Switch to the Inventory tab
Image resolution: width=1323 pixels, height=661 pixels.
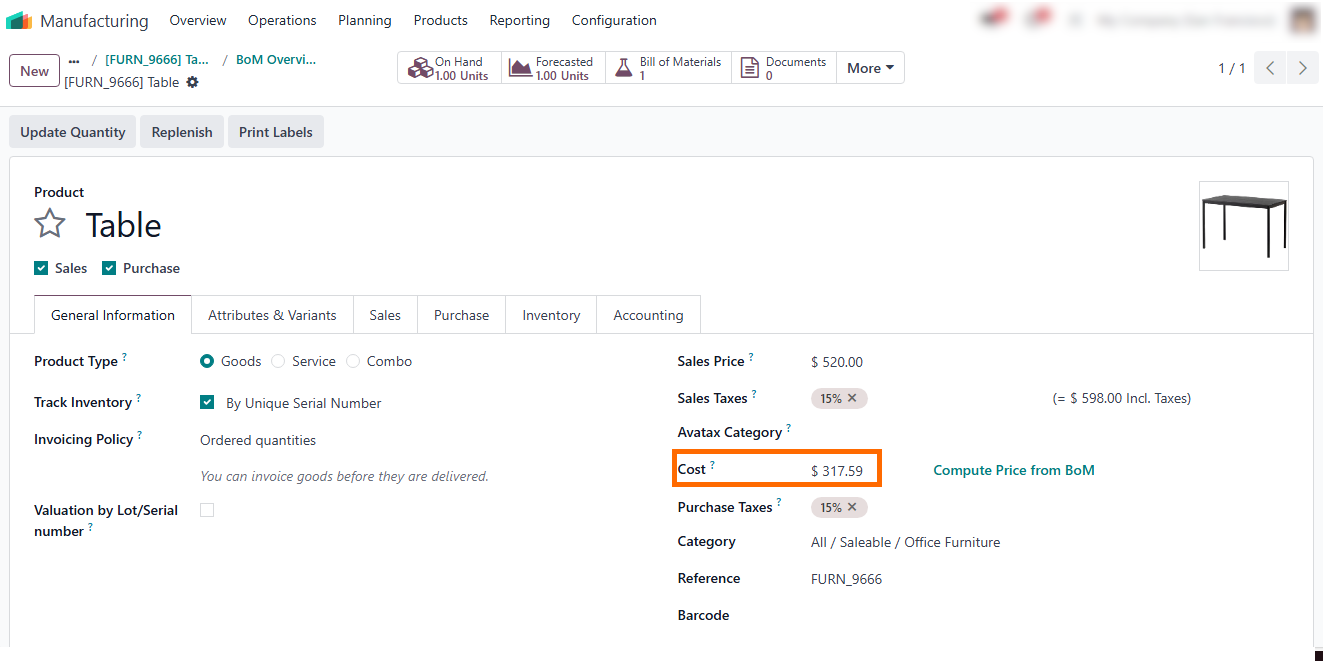pyautogui.click(x=551, y=315)
